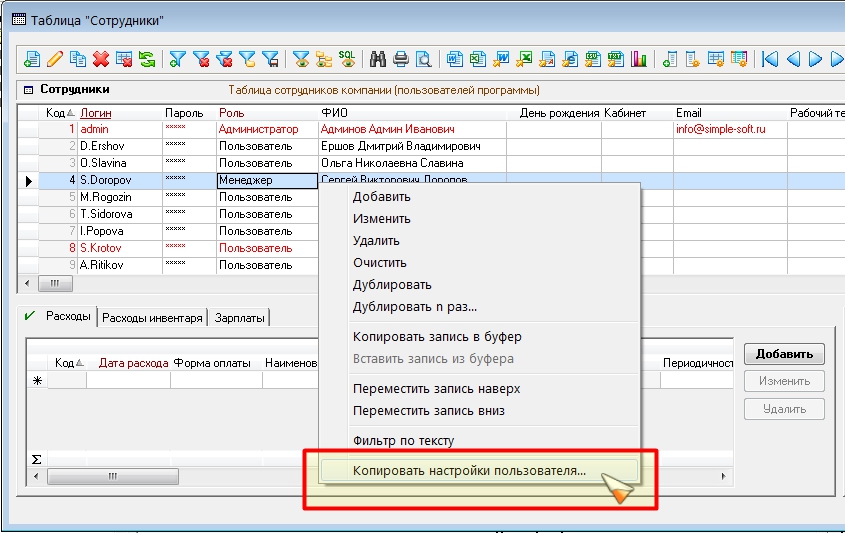Screen dimensions: 845x533
Task: Jump to first record navigation arrow
Action: click(770, 59)
